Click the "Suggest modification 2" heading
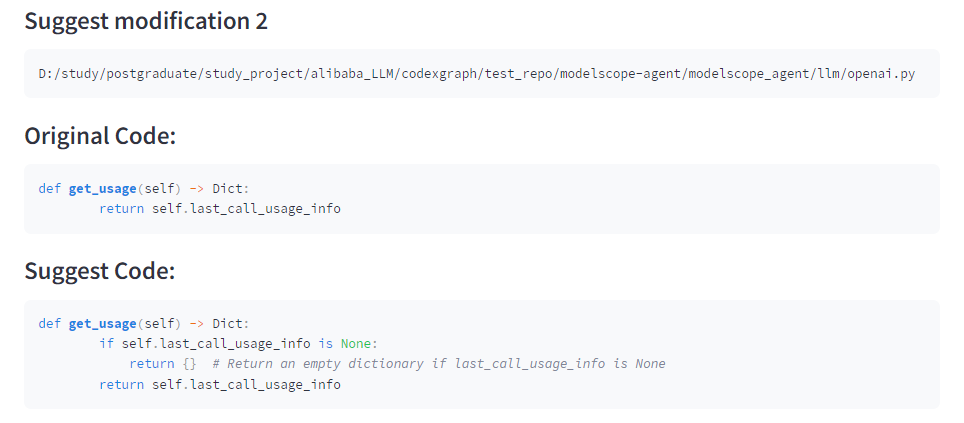The image size is (964, 423). pyautogui.click(x=146, y=21)
